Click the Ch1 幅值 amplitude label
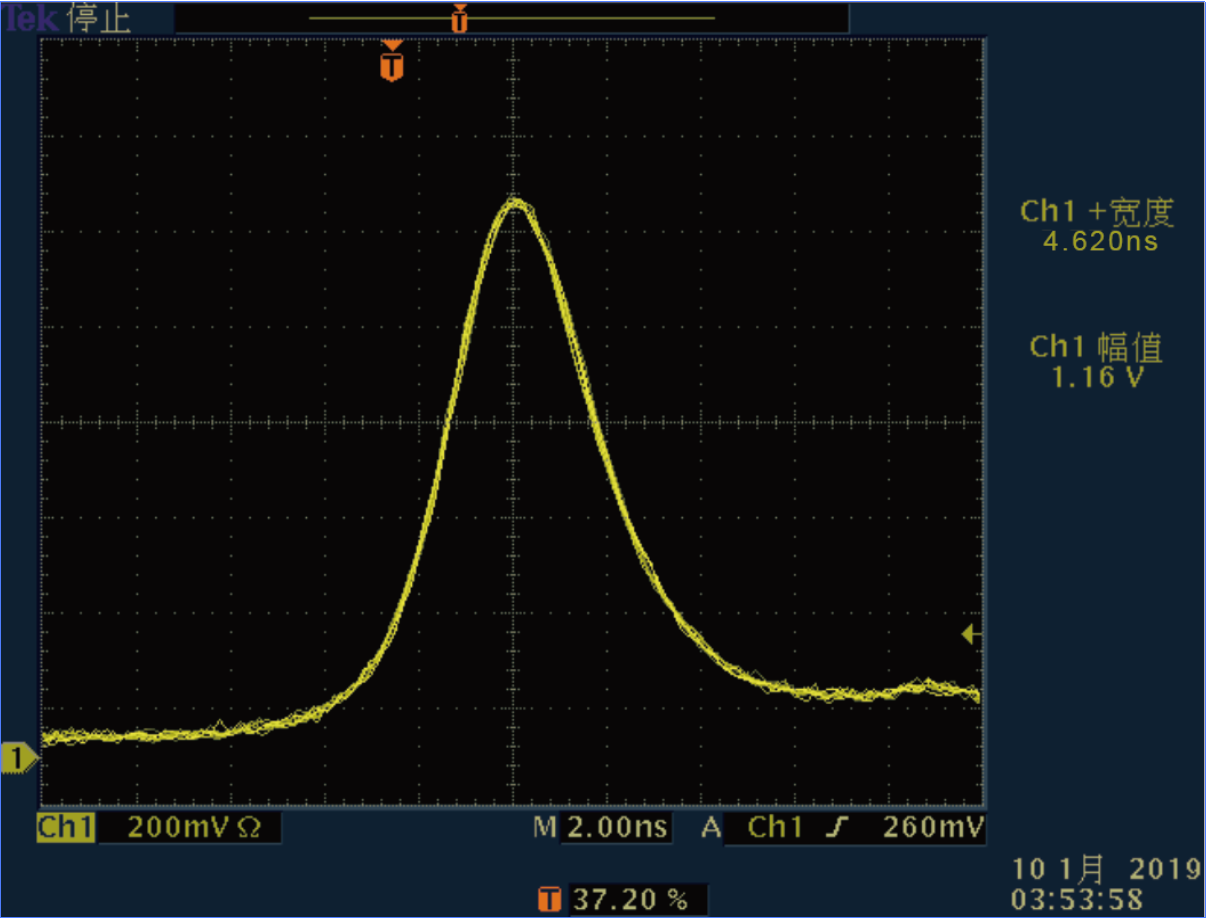The image size is (1206, 919). [x=1096, y=347]
